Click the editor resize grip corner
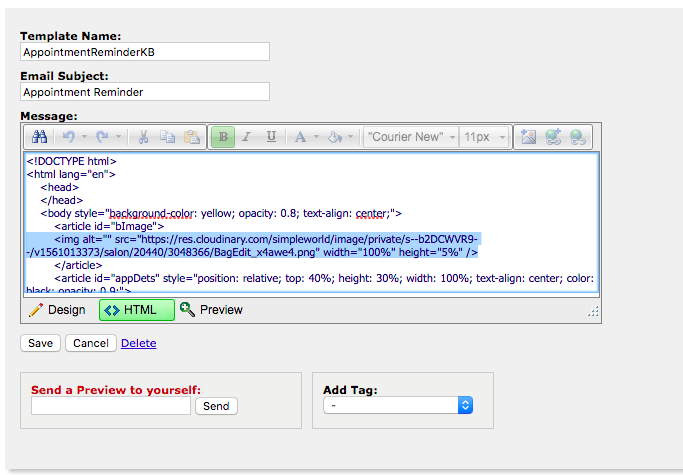Screen dimensions: 683x475 pyautogui.click(x=593, y=311)
